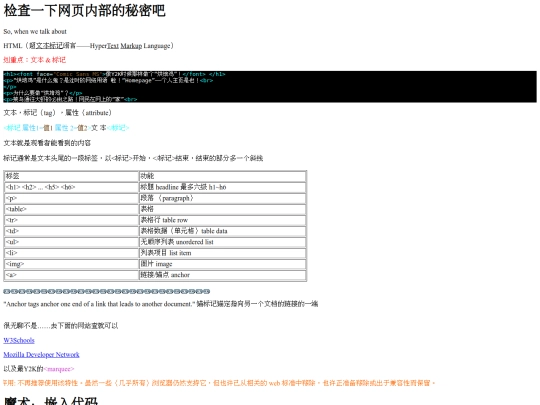Click the cell containing 'unordered list'
540x405 pixels.
(222, 242)
